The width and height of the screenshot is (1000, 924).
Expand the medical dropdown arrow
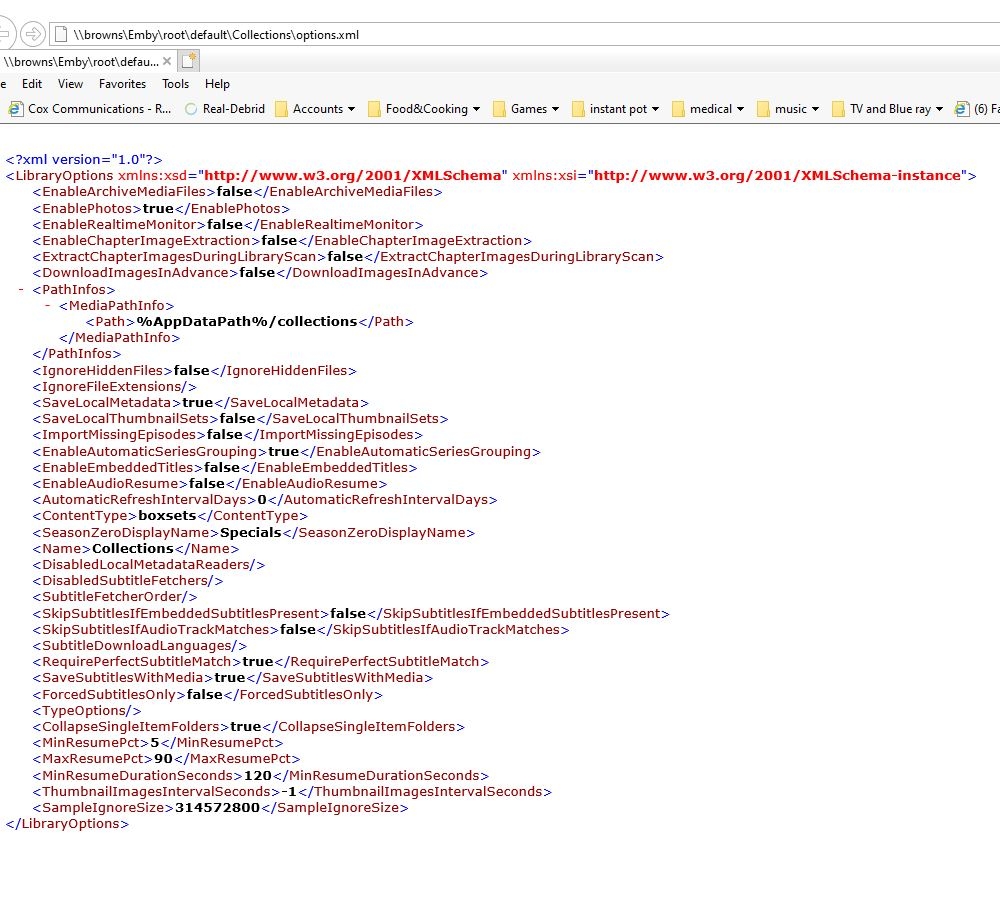(x=740, y=109)
